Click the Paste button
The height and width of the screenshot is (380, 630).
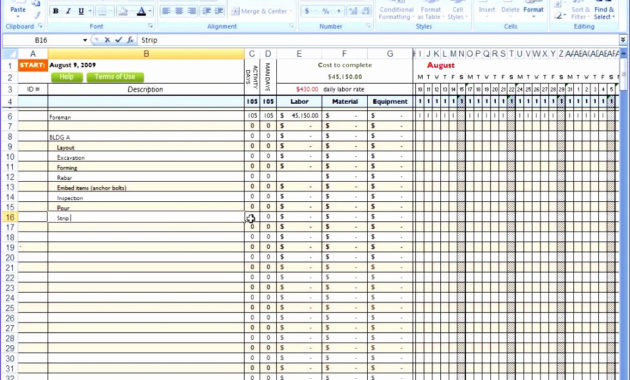pos(18,9)
